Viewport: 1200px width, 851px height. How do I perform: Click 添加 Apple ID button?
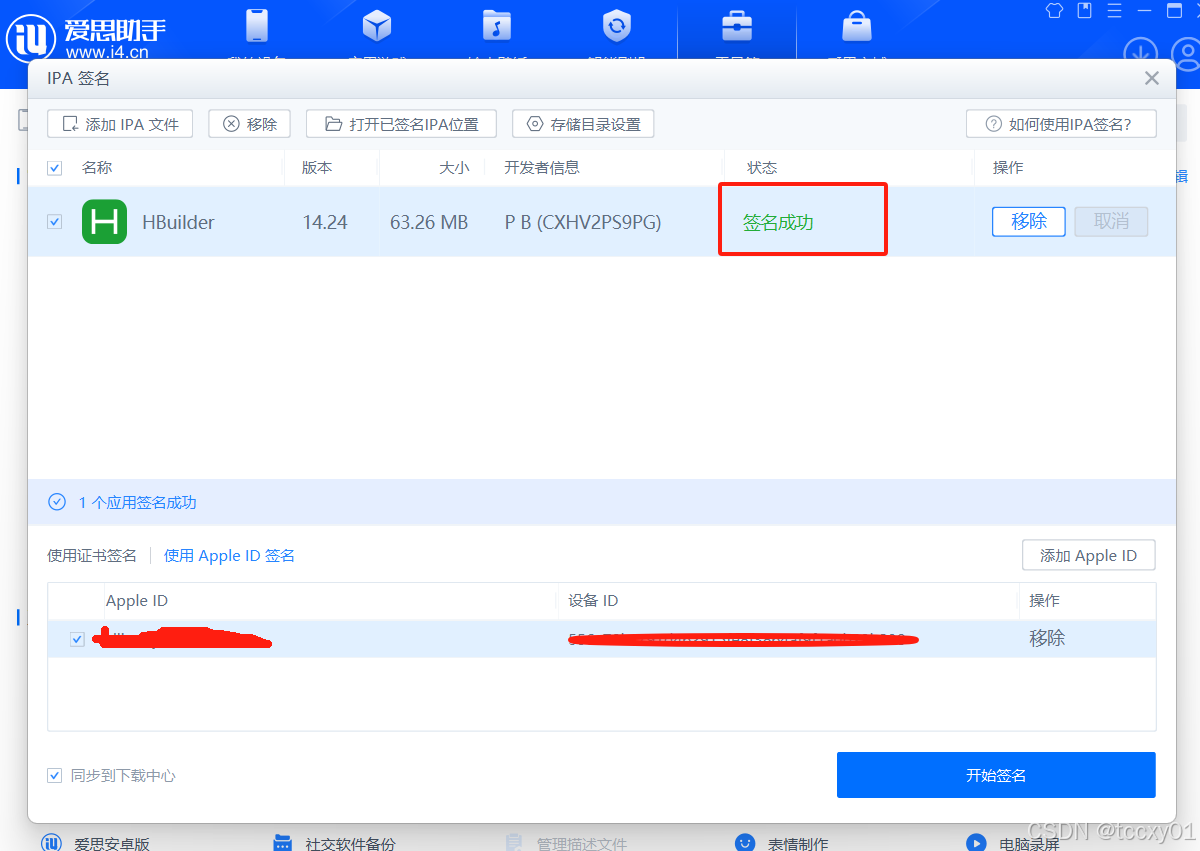[x=1089, y=555]
